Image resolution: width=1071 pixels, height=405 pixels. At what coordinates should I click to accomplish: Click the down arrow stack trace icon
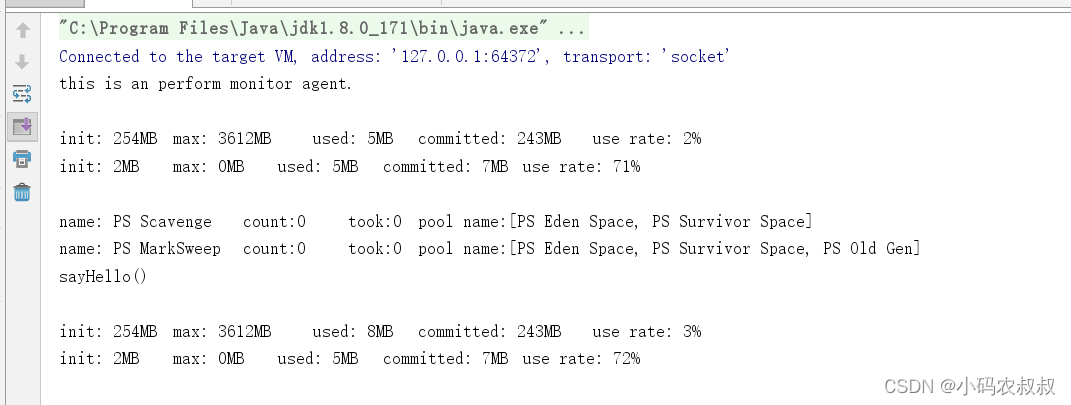(23, 62)
